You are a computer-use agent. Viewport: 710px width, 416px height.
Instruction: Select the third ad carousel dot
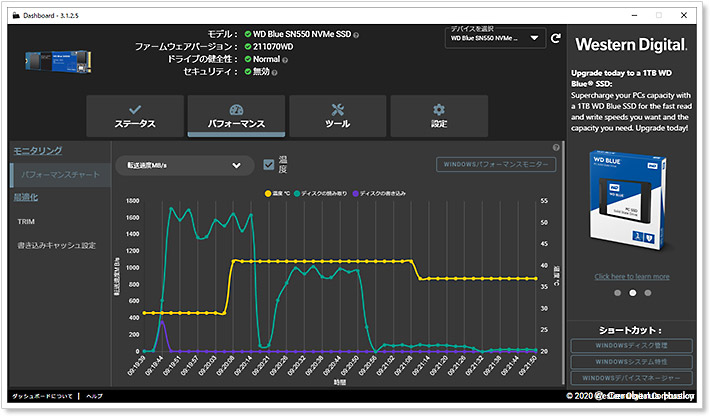point(648,293)
